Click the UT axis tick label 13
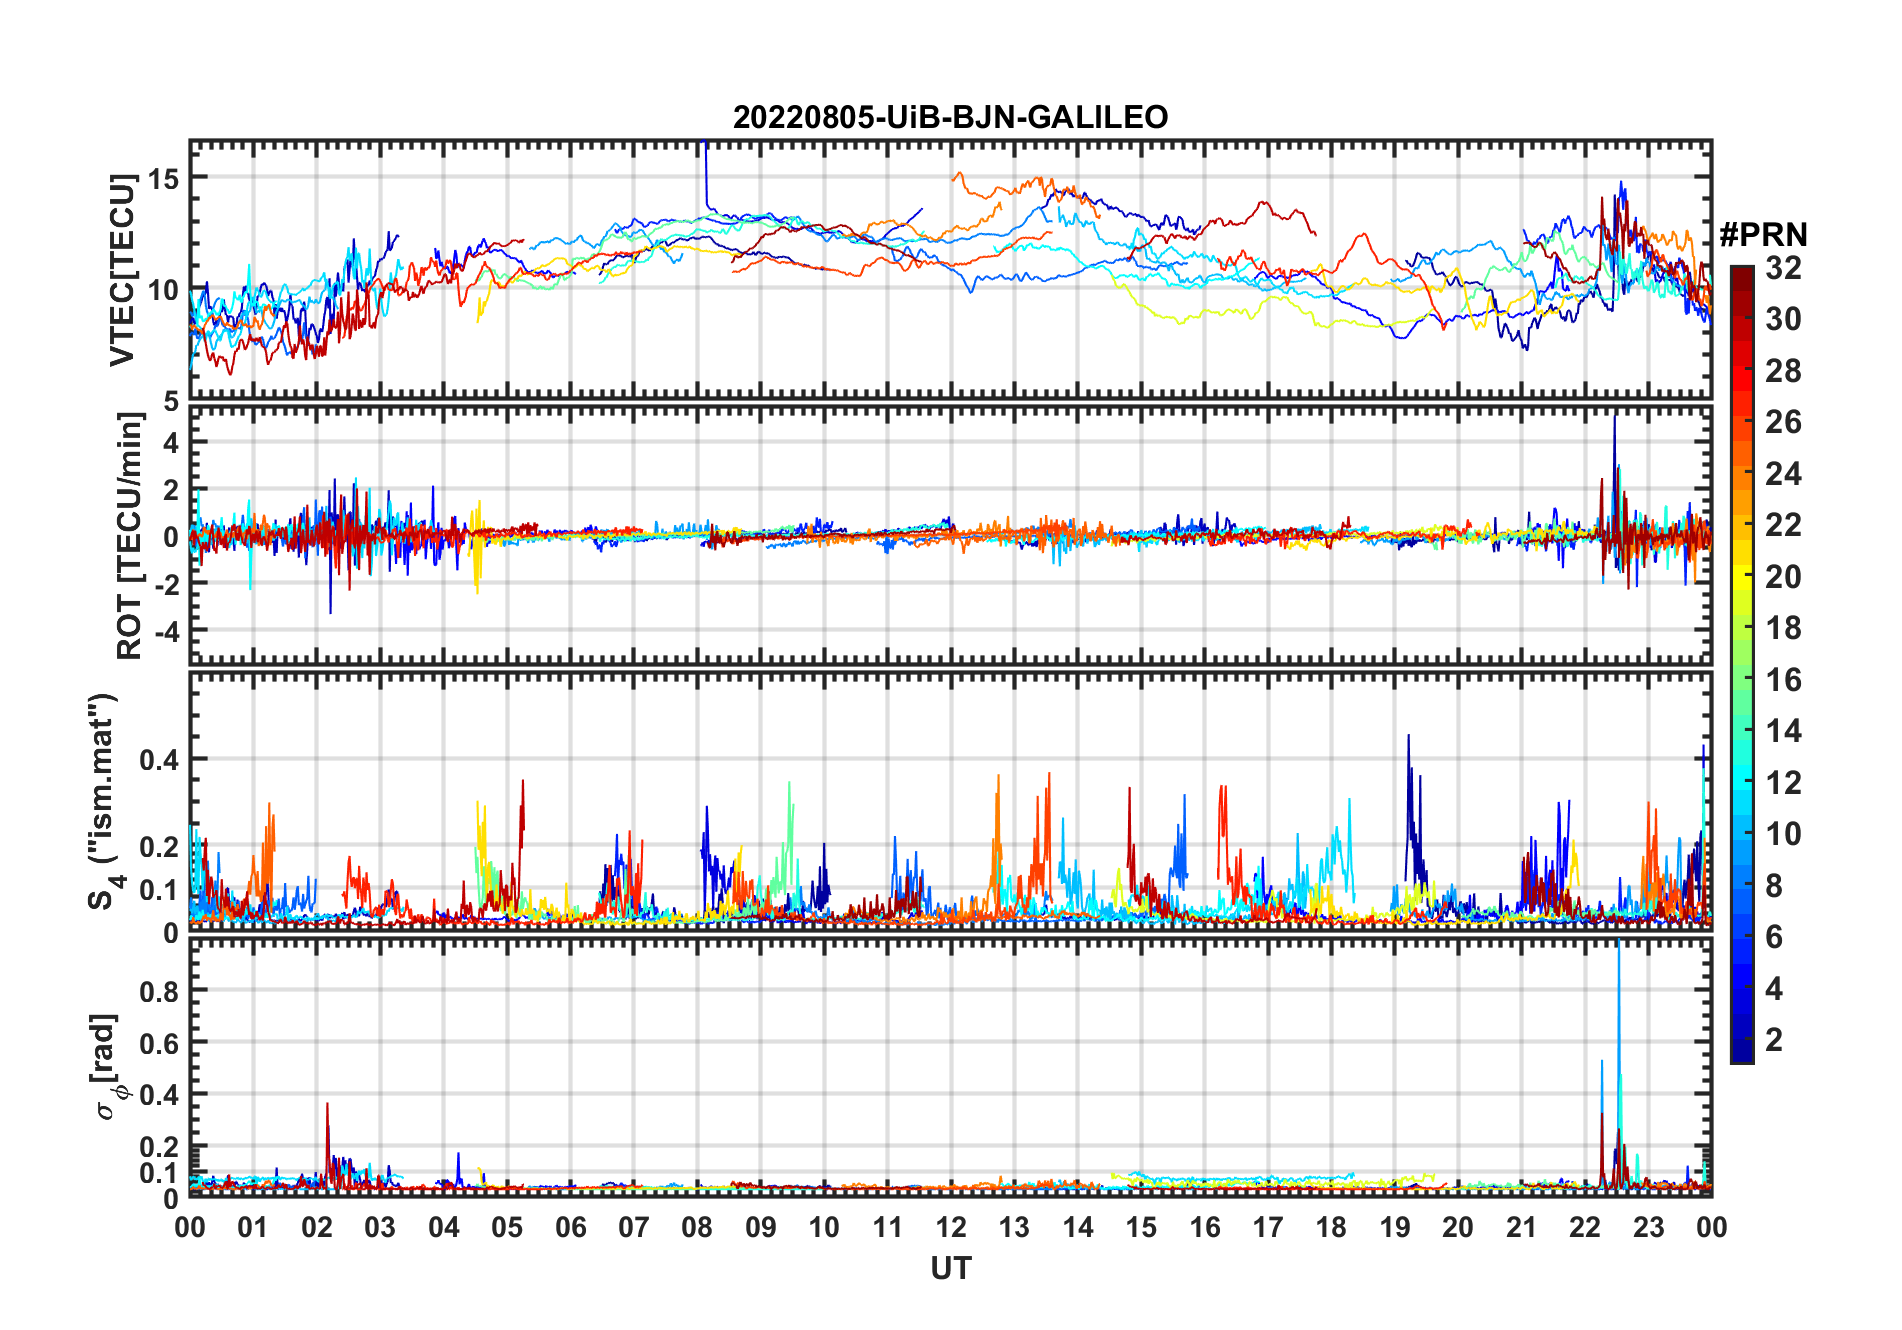1902x1330 pixels. pos(1014,1228)
